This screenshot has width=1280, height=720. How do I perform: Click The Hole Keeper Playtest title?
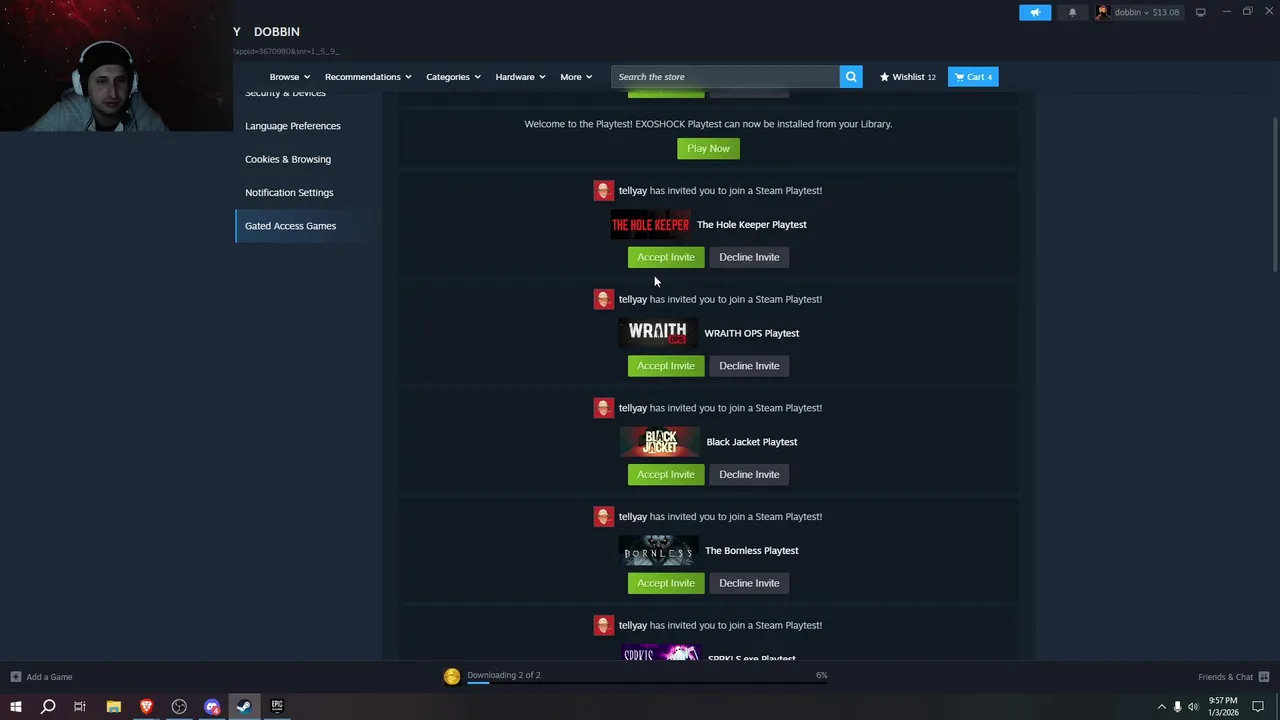pos(752,225)
